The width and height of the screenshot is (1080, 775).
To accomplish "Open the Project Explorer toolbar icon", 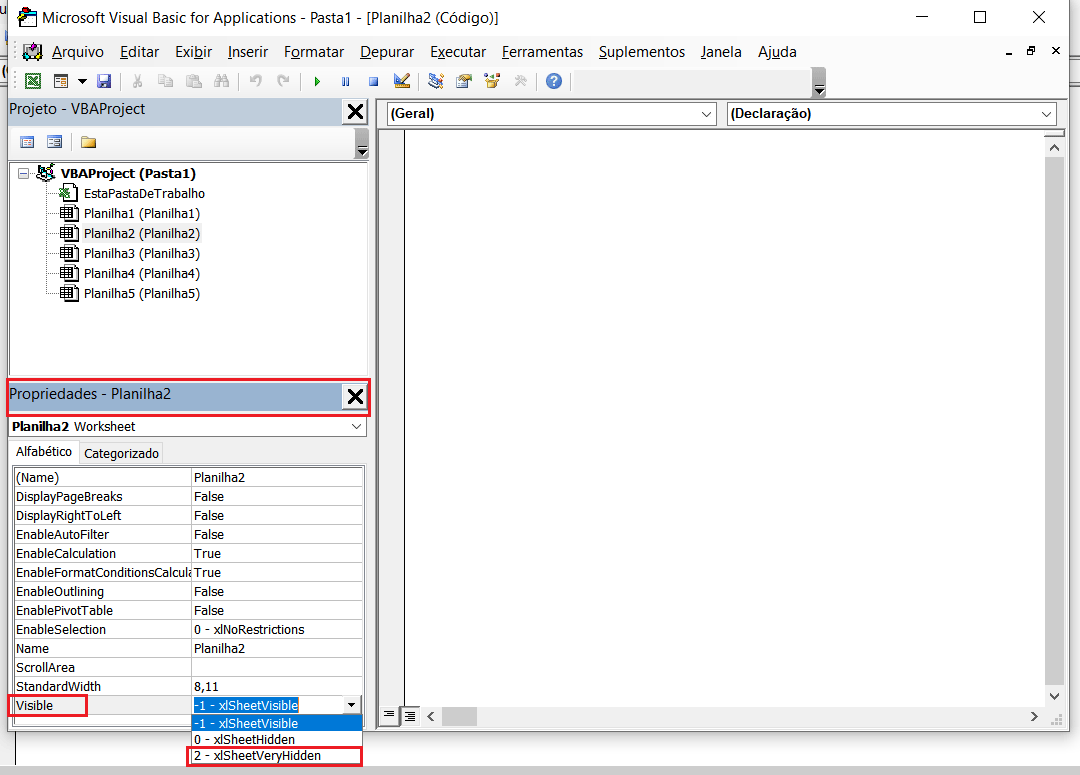I will pyautogui.click(x=436, y=81).
